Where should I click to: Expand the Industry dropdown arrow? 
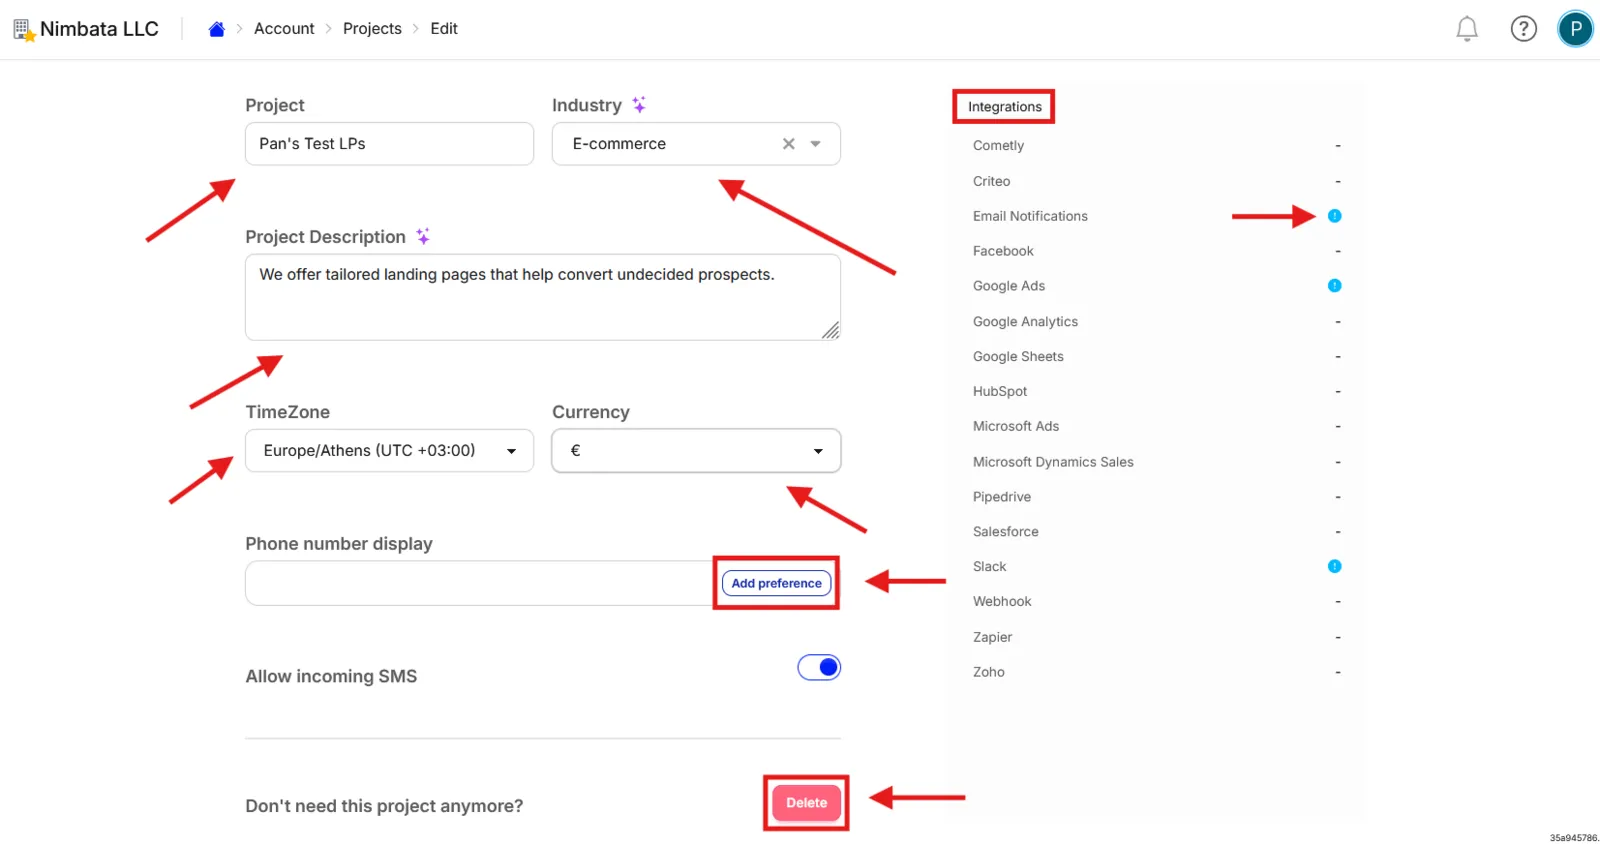816,144
